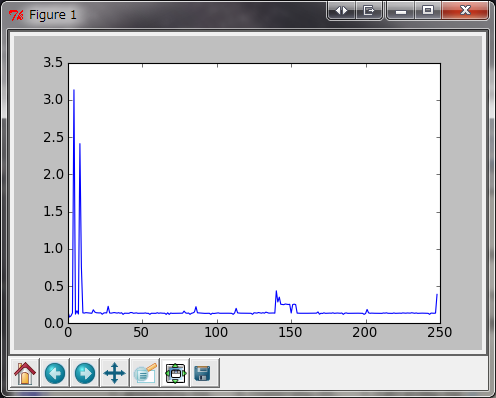Click the rising line end near x=250
Image resolution: width=496 pixels, height=398 pixels.
point(436,298)
